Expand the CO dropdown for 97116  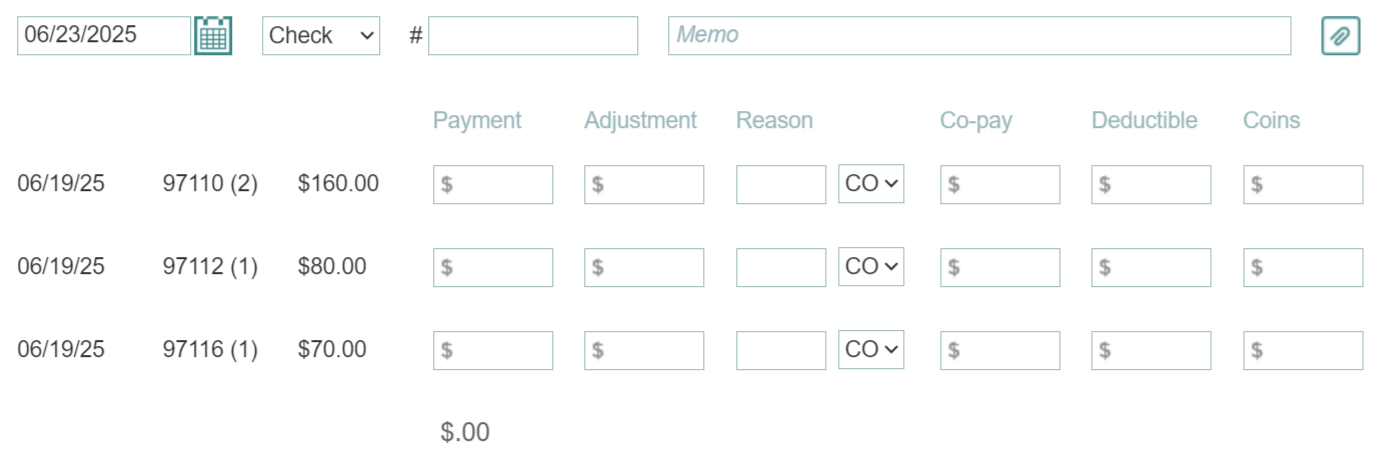tap(871, 350)
